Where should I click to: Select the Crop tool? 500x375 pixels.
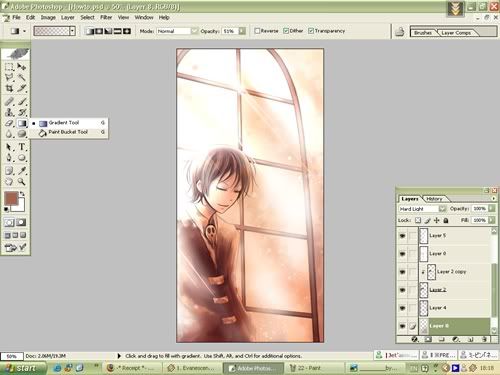pos(9,88)
